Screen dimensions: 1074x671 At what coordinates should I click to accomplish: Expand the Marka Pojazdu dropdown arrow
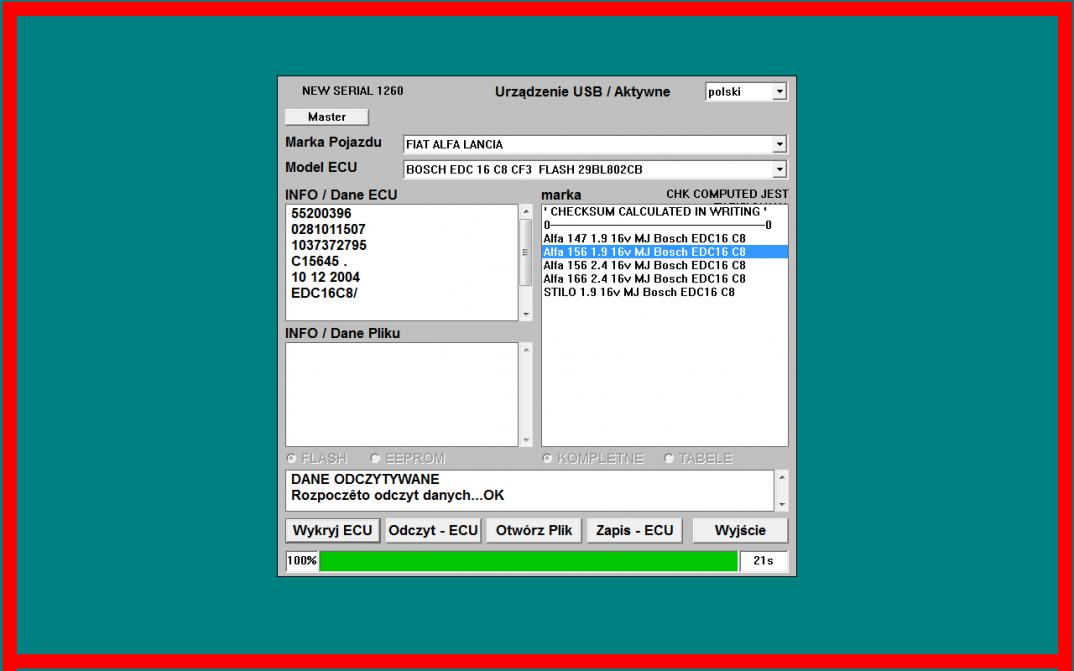[779, 144]
